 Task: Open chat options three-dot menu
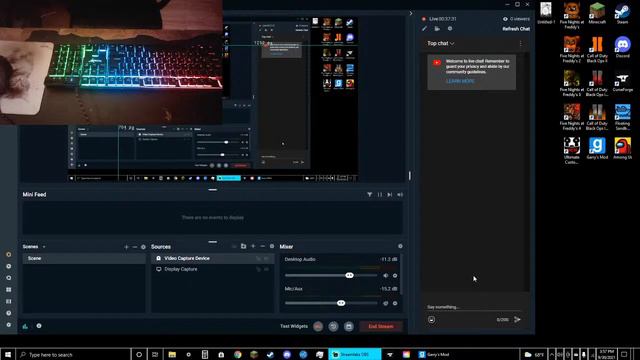520,44
